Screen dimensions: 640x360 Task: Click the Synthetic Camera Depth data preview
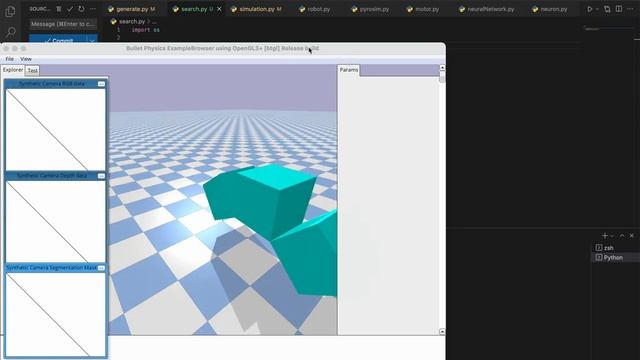click(x=55, y=221)
